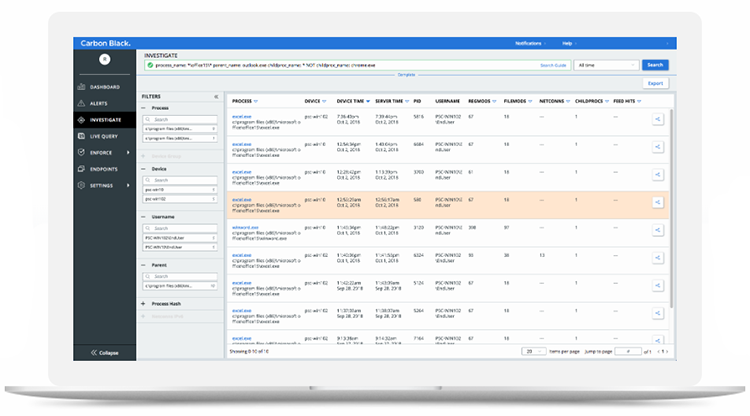Open the Live Query icon in the sidebar
750x416 pixels.
click(81, 136)
